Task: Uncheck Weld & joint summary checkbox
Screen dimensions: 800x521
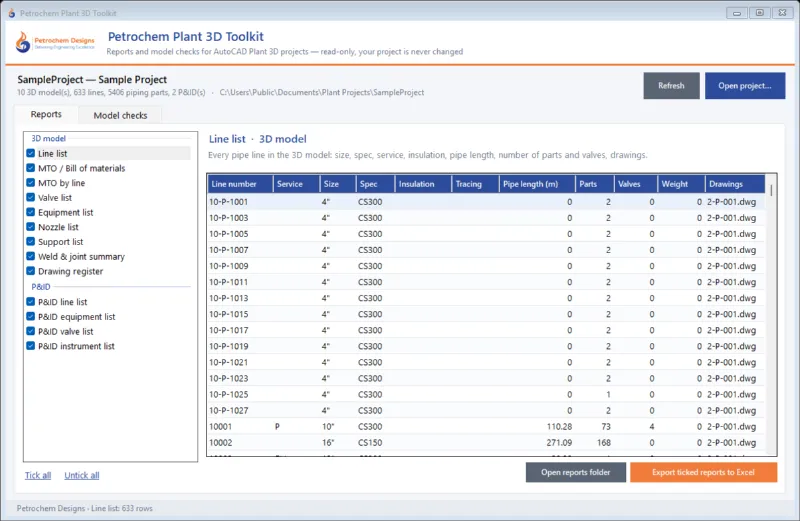Action: click(31, 256)
